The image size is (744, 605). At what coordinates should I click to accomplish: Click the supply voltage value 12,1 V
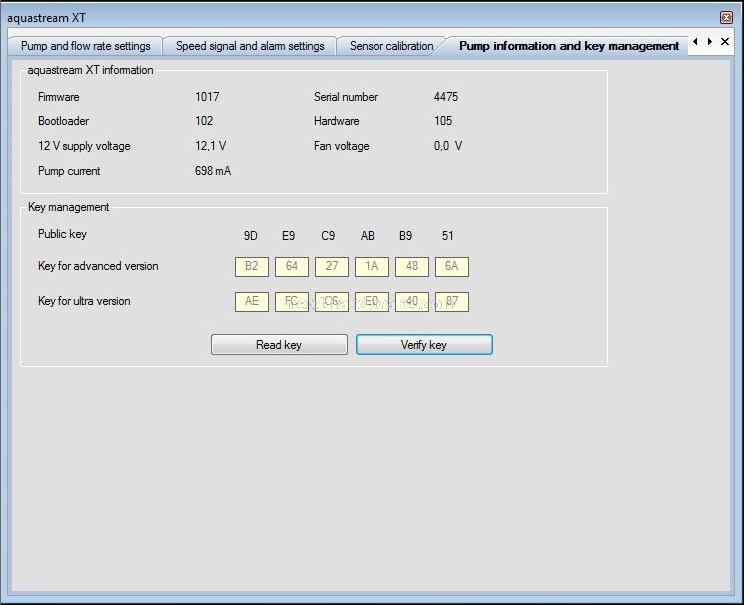point(210,146)
